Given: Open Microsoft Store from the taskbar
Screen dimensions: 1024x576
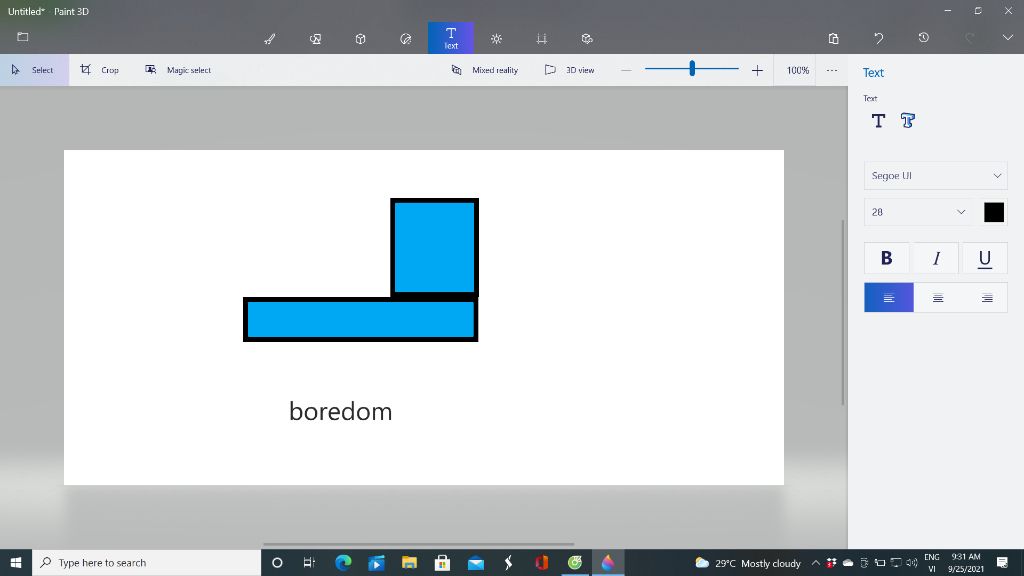Looking at the screenshot, I should [442, 562].
